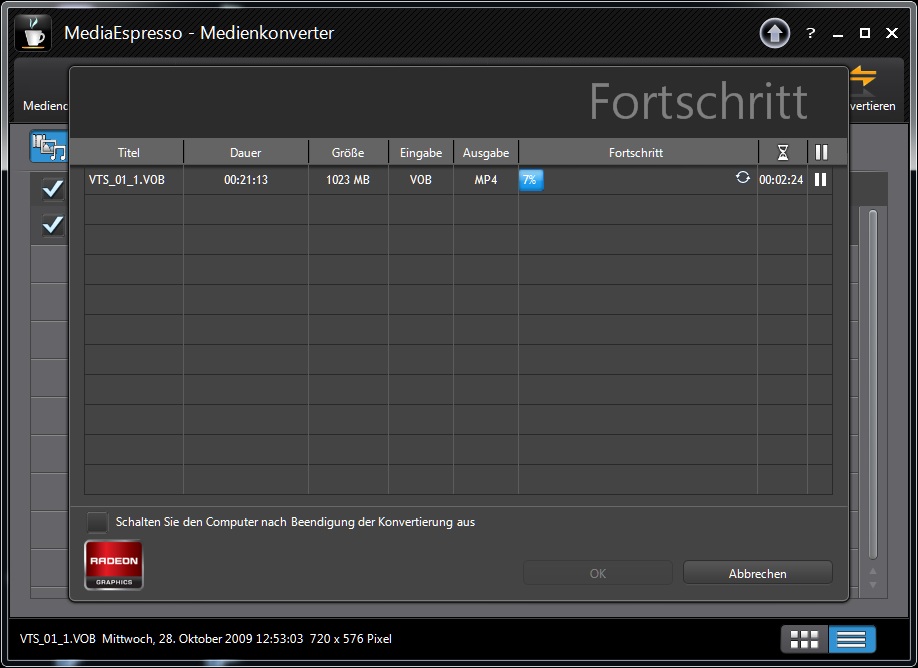The image size is (918, 668).
Task: Click the Titel column header
Action: tap(128, 153)
